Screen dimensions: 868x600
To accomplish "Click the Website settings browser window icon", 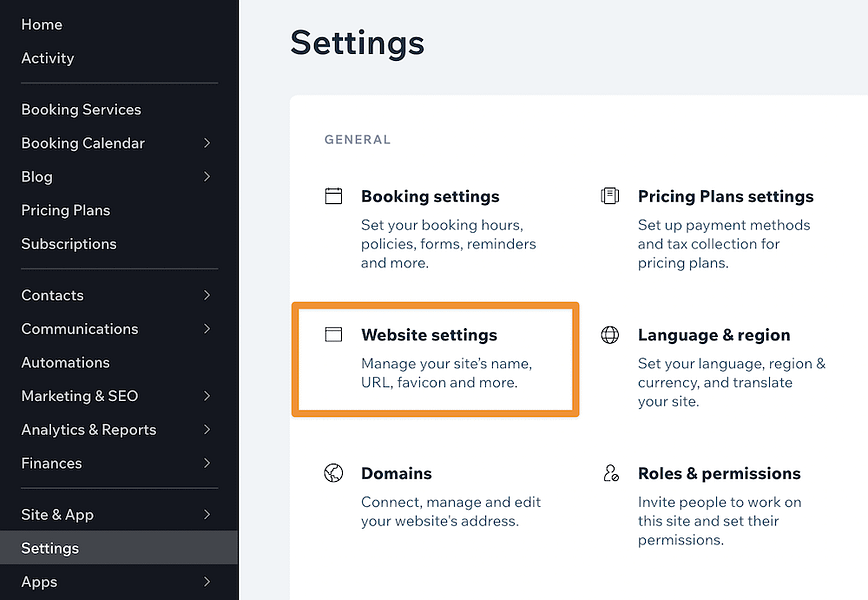I will (333, 335).
